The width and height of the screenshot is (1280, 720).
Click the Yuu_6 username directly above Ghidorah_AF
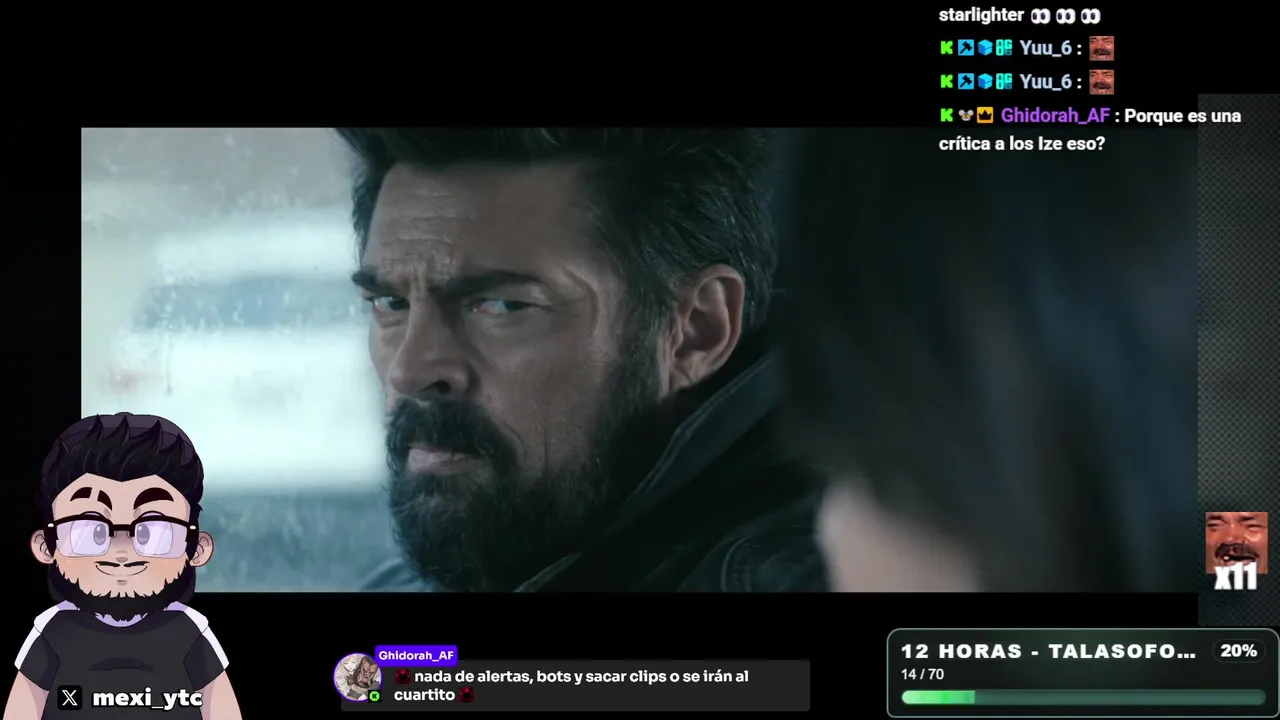click(1045, 82)
